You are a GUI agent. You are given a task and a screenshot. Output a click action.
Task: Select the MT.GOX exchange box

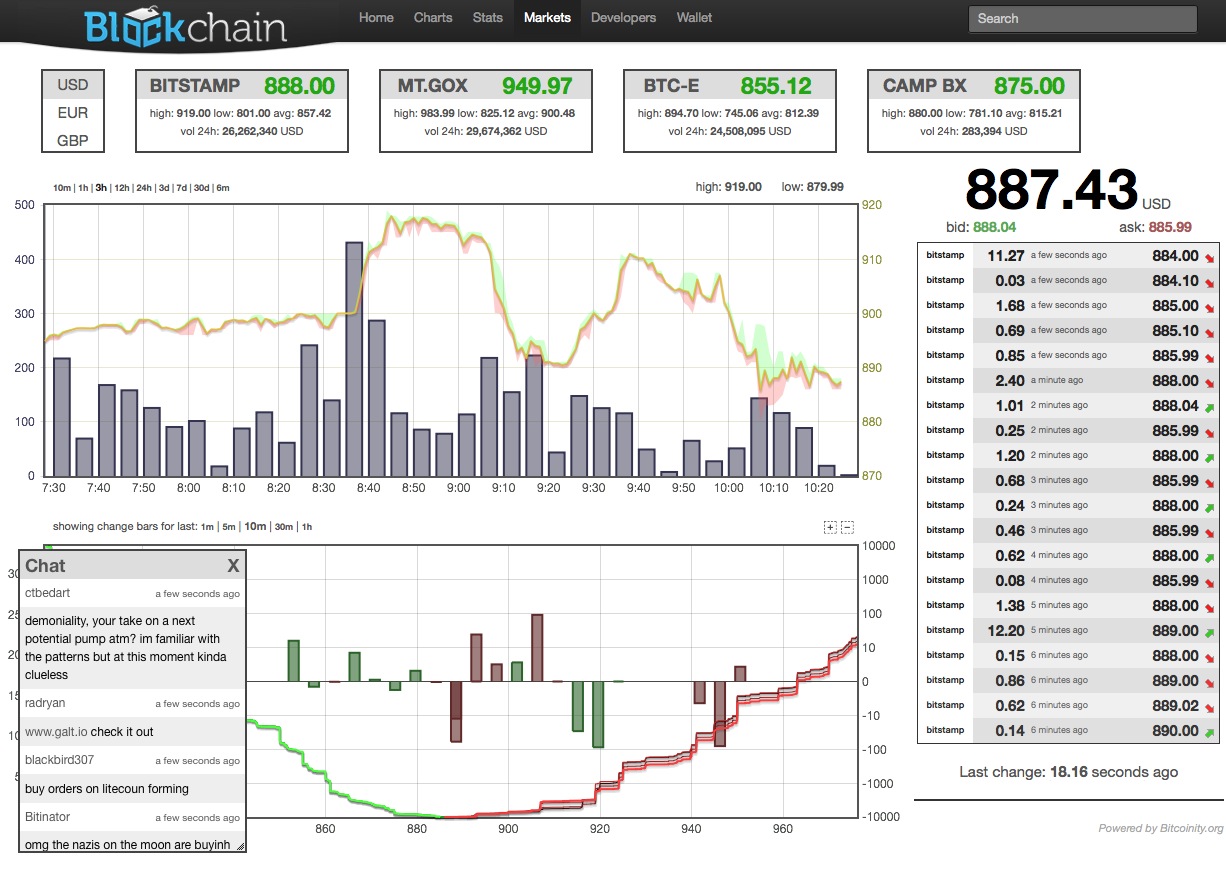[x=486, y=110]
